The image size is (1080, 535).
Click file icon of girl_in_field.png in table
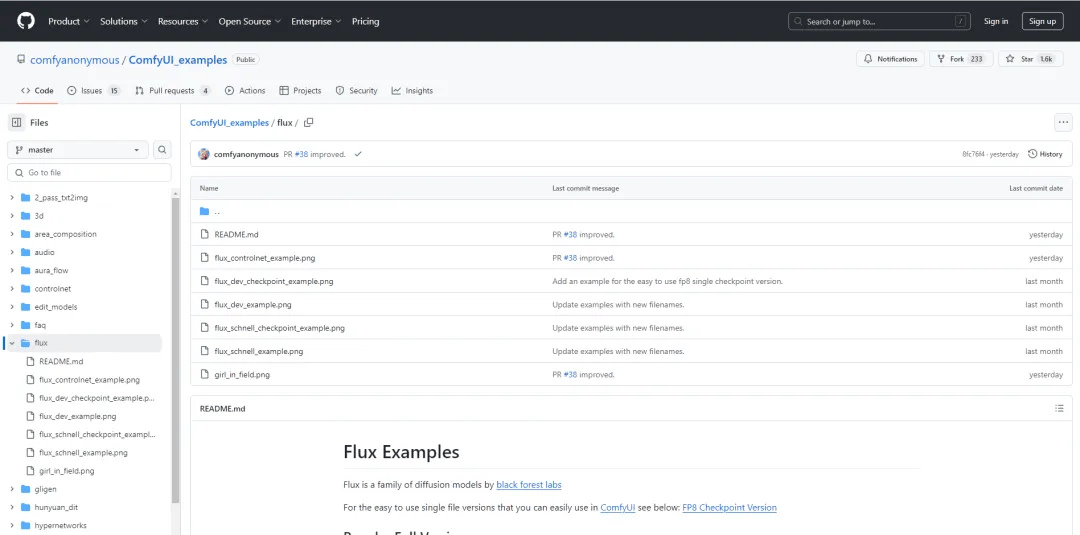point(204,375)
